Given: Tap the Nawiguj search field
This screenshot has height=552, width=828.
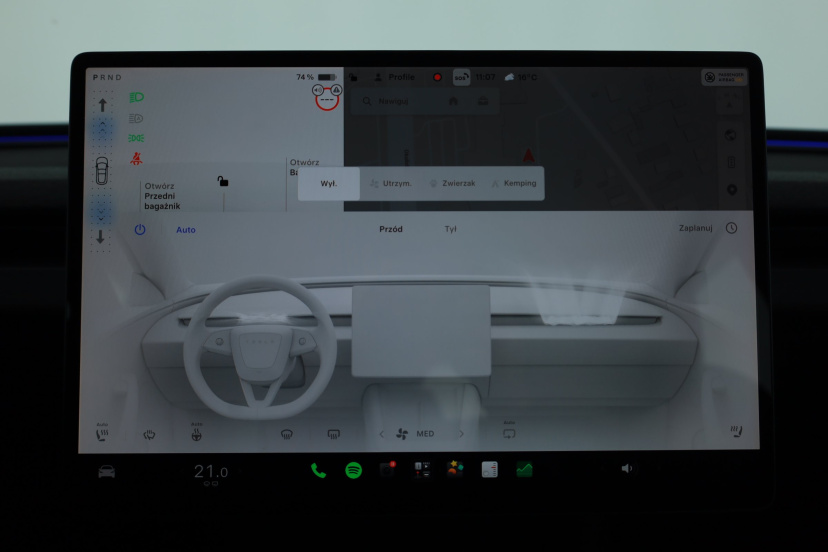Looking at the screenshot, I should click(425, 101).
